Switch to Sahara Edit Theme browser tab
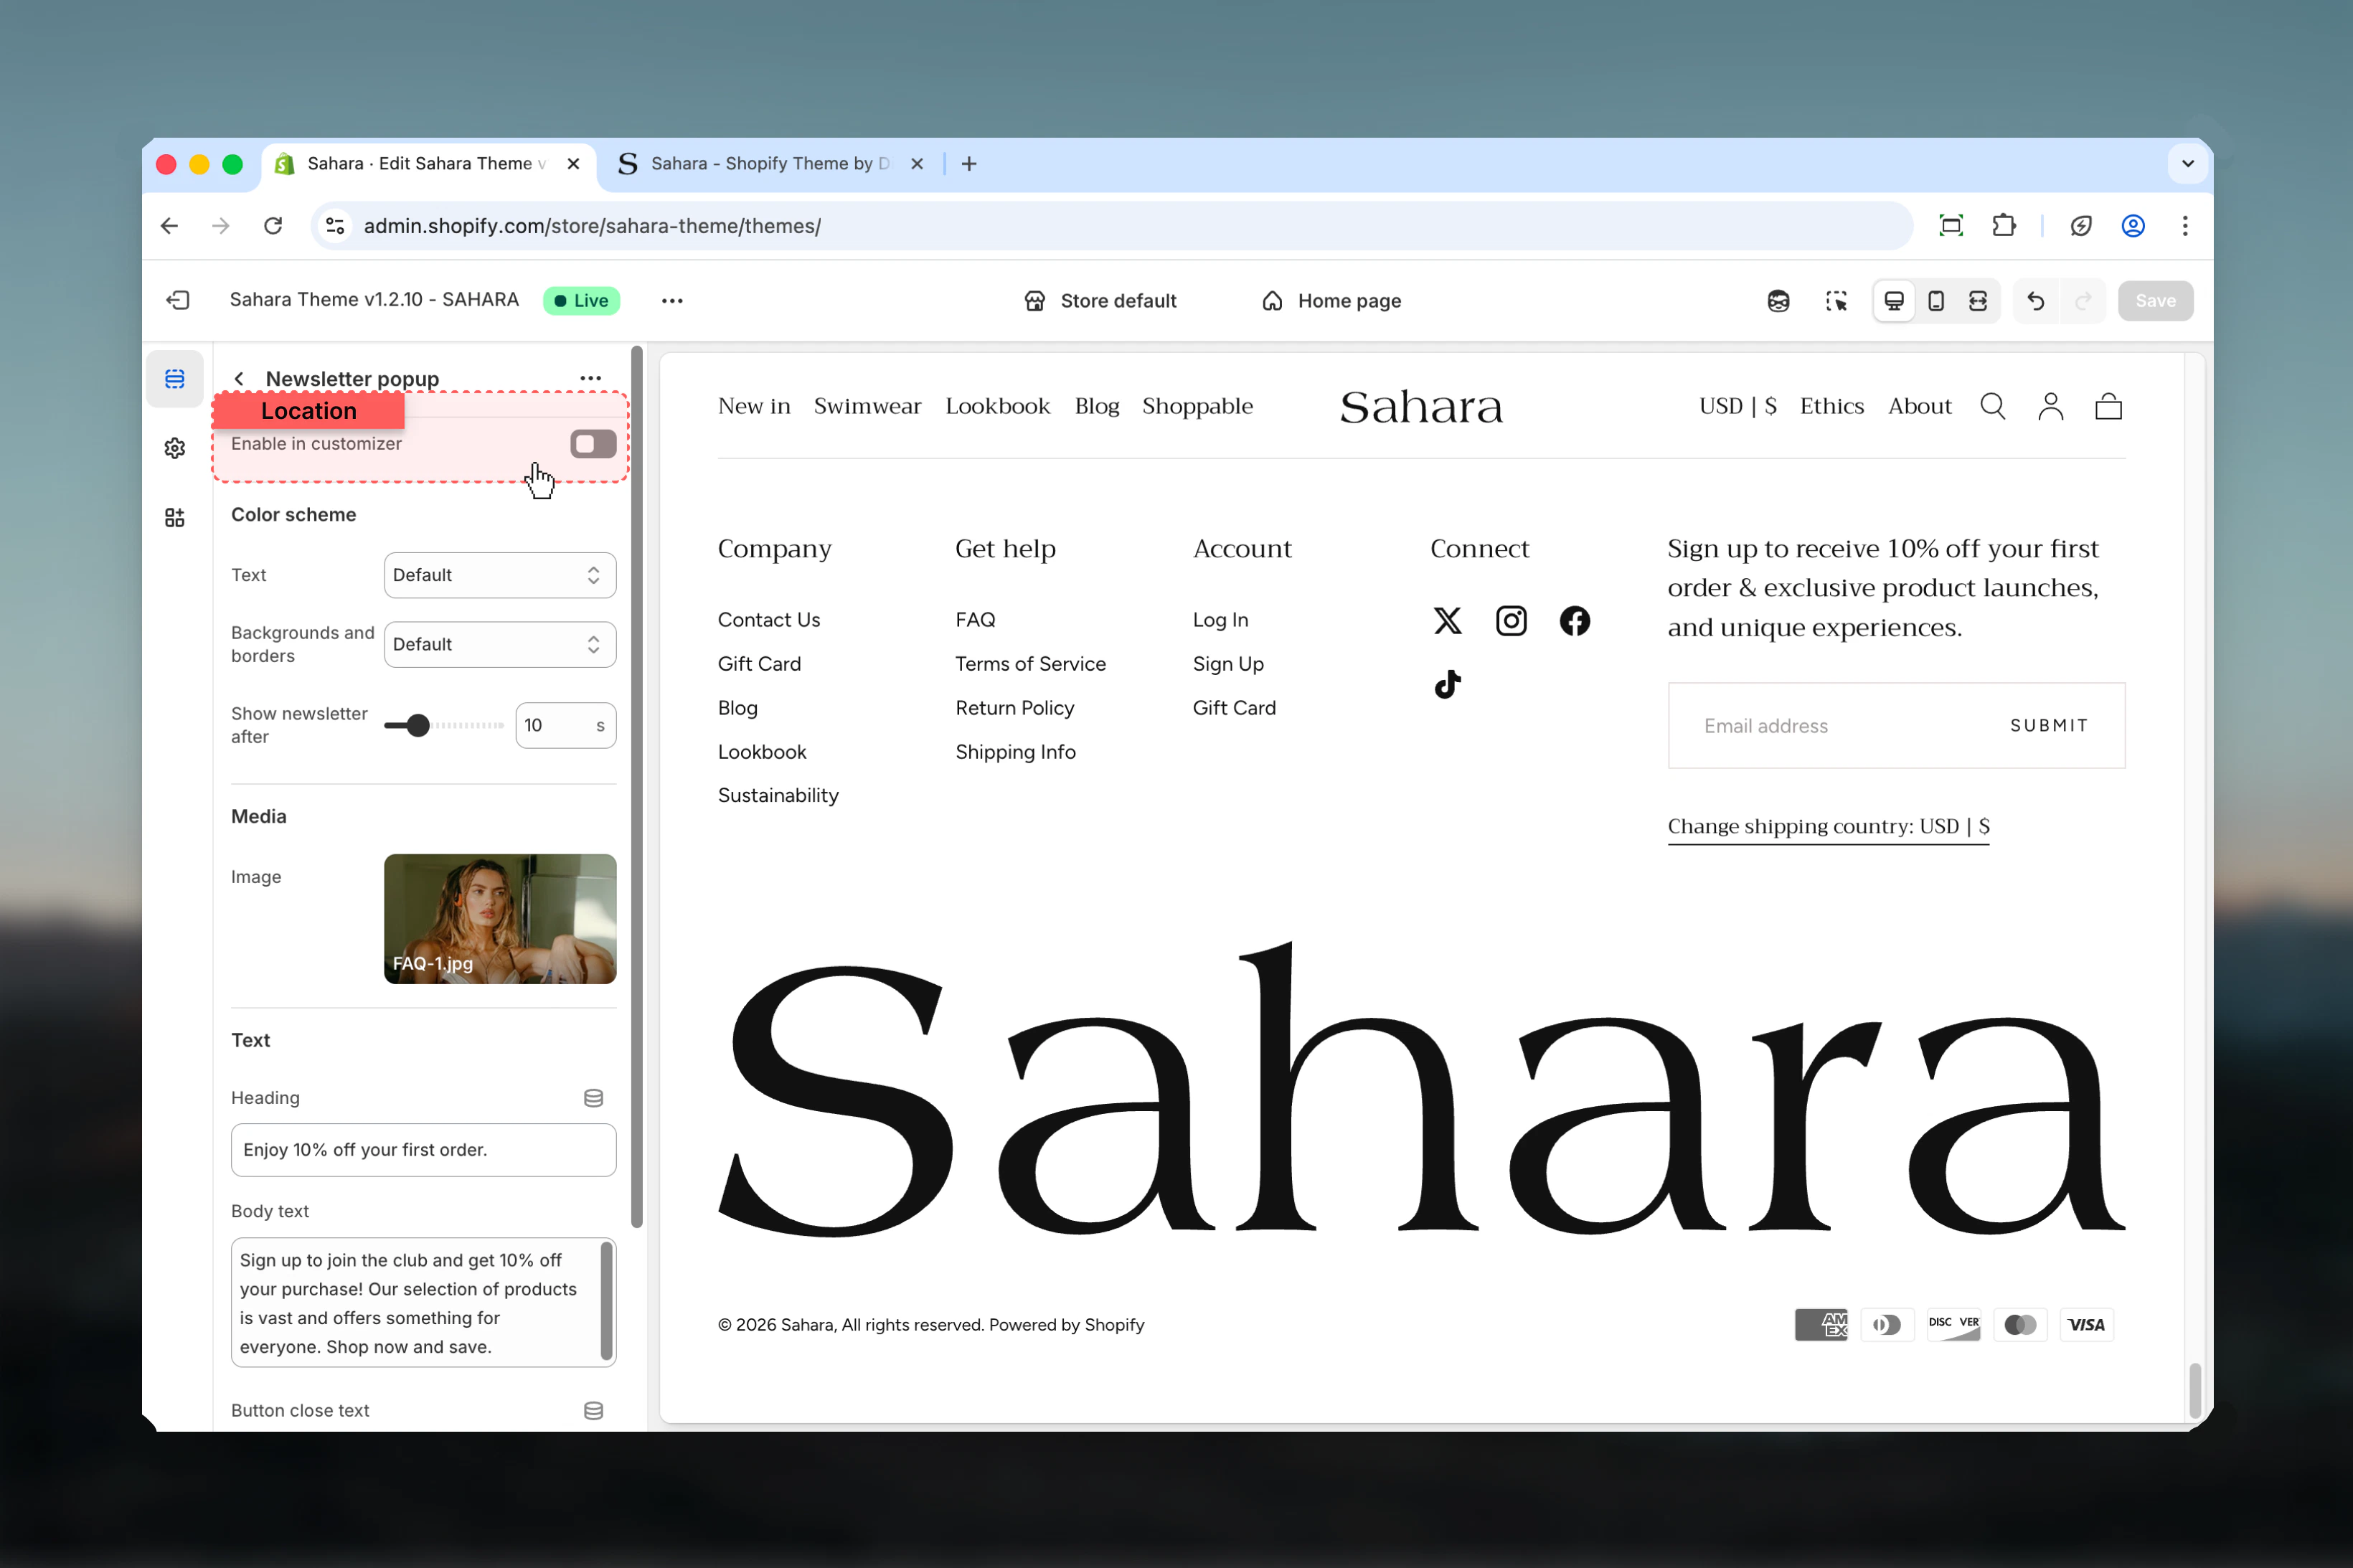 (x=430, y=164)
